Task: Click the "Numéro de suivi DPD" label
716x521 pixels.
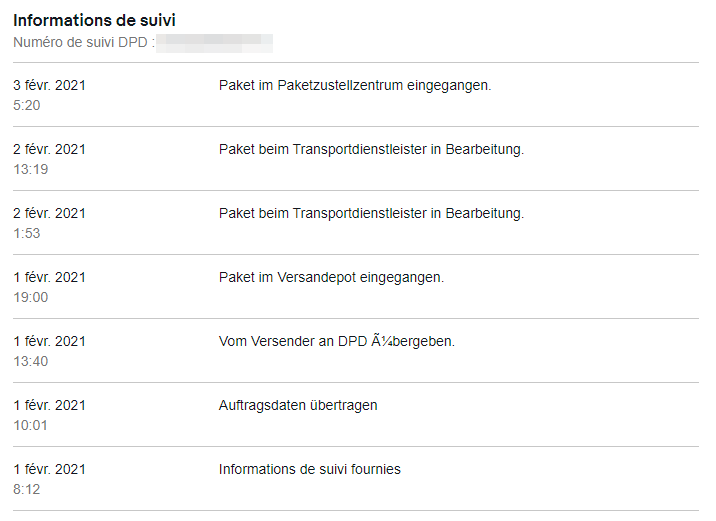Action: [84, 42]
